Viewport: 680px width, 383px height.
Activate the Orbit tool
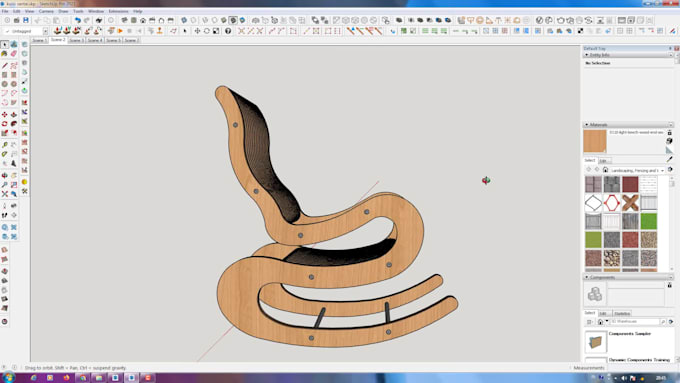coord(4,175)
